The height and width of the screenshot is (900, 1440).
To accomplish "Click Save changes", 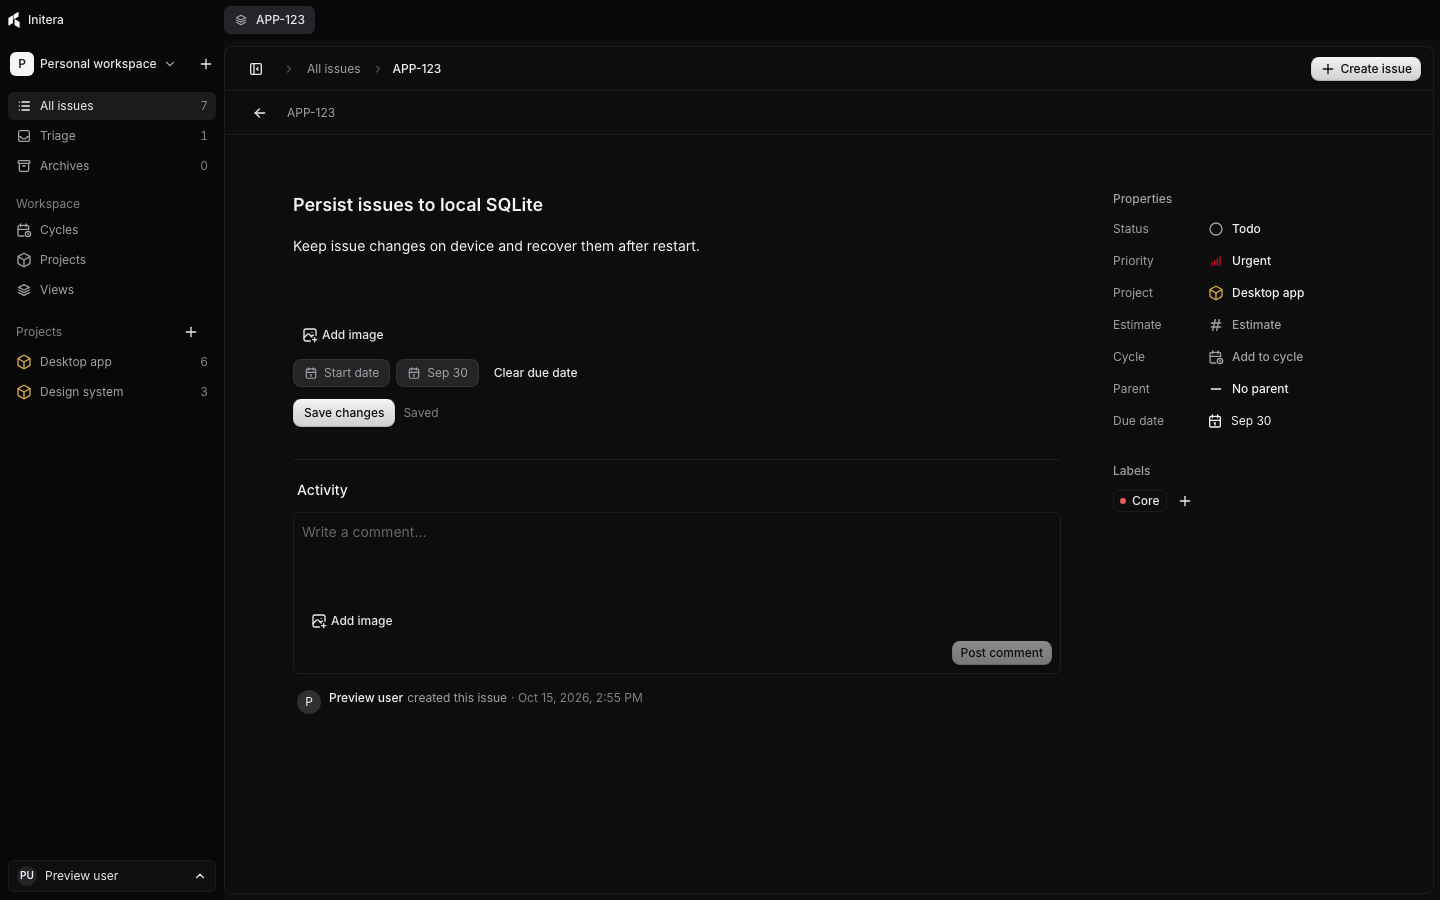I will coord(344,413).
